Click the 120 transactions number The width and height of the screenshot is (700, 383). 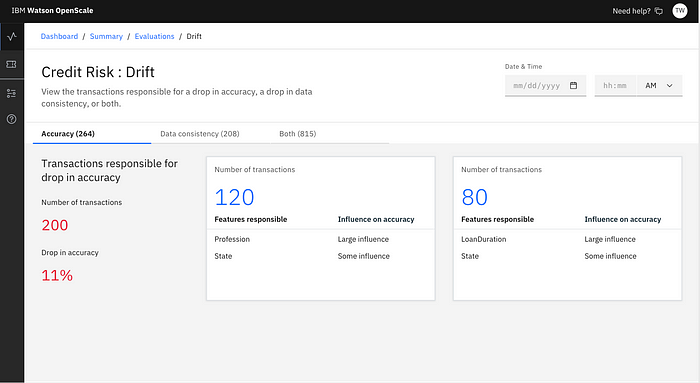(x=234, y=197)
